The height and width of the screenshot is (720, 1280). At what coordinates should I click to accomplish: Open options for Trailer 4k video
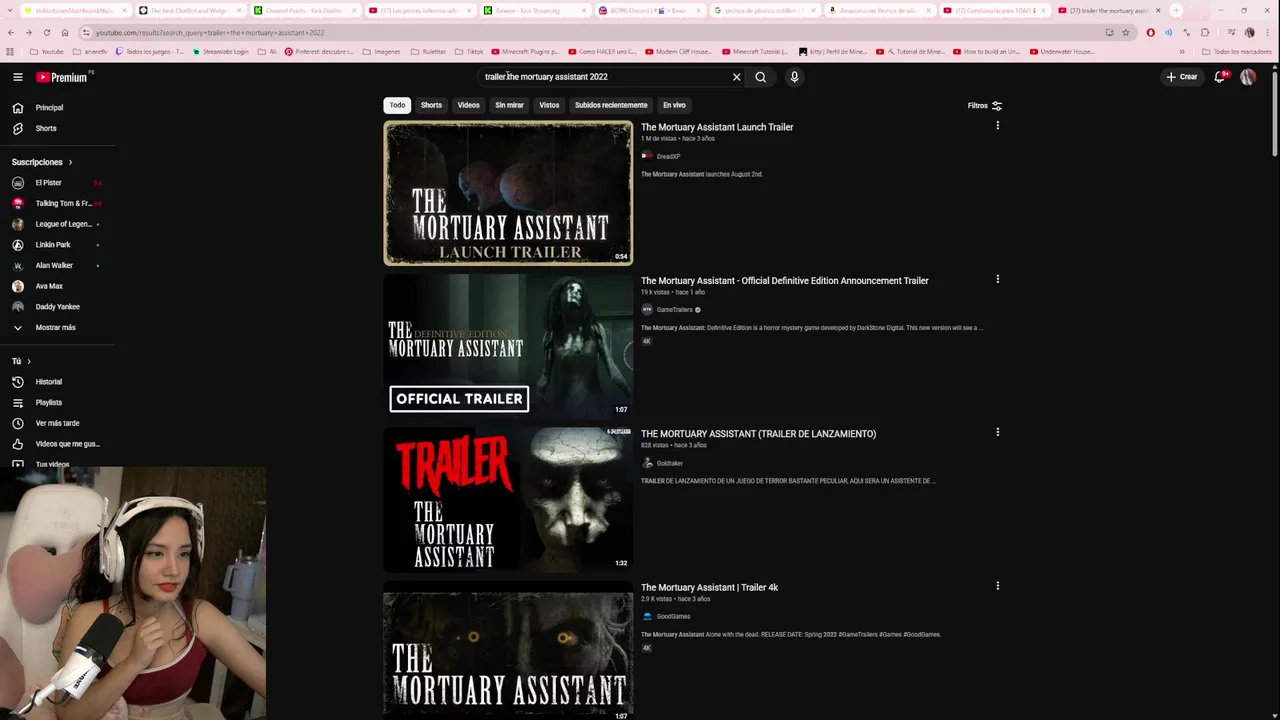(997, 586)
